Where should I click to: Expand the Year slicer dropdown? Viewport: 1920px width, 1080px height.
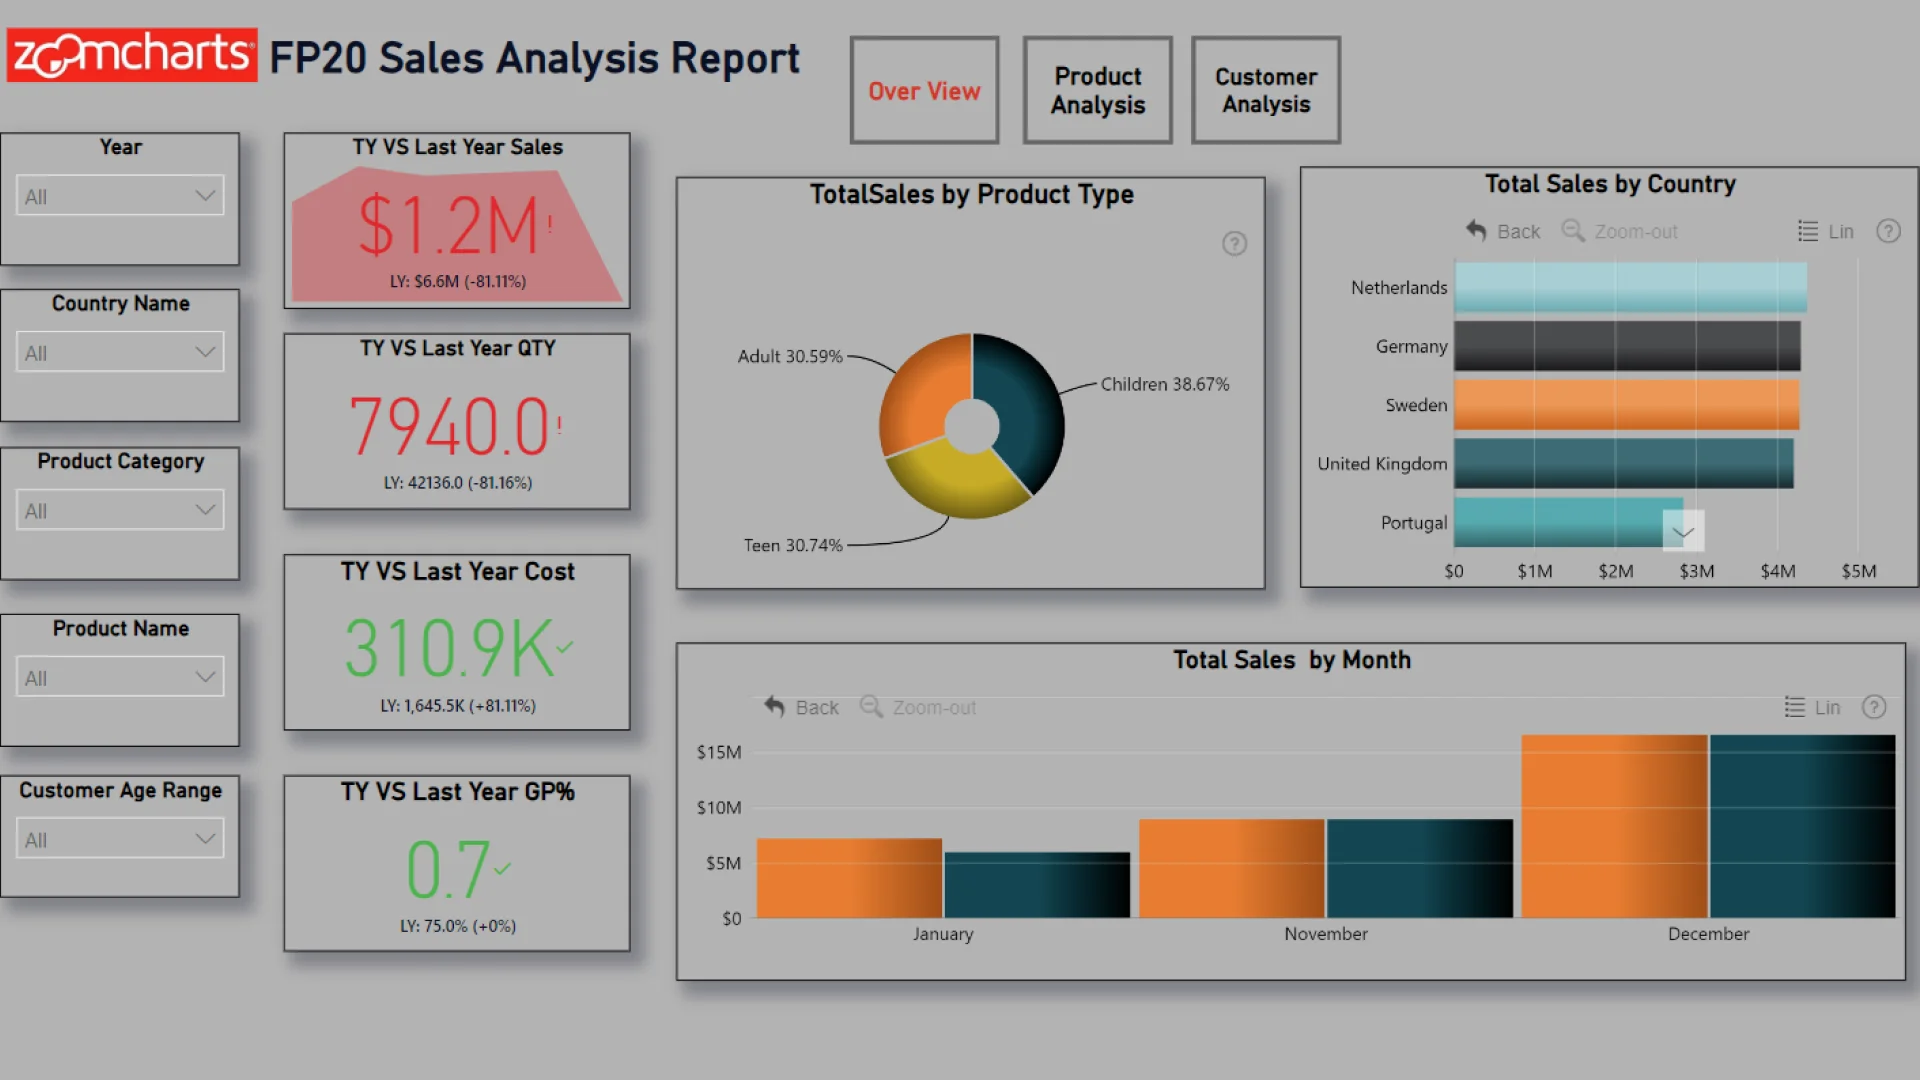pos(120,196)
